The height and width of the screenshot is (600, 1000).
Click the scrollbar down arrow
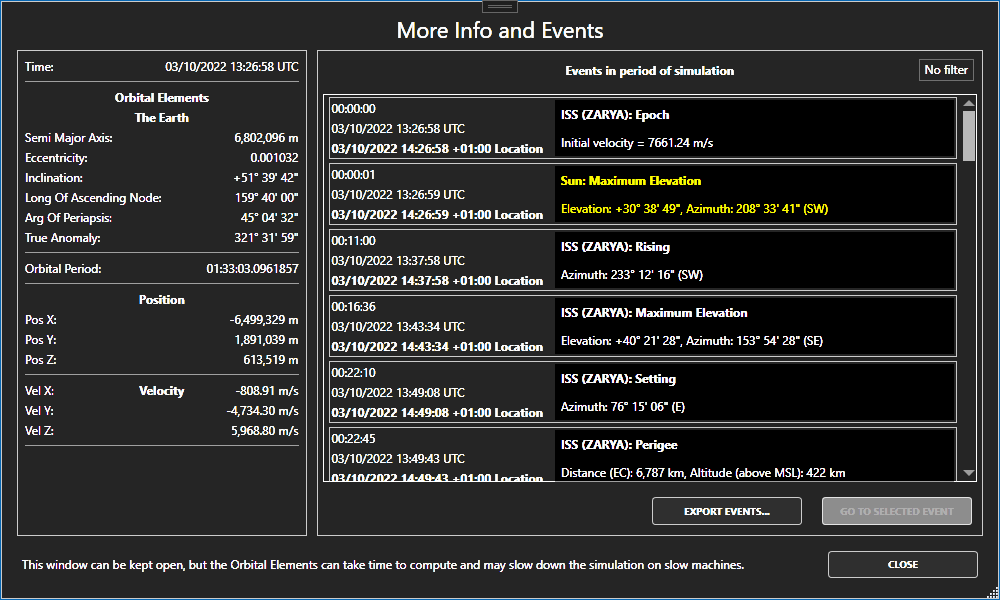coord(968,472)
